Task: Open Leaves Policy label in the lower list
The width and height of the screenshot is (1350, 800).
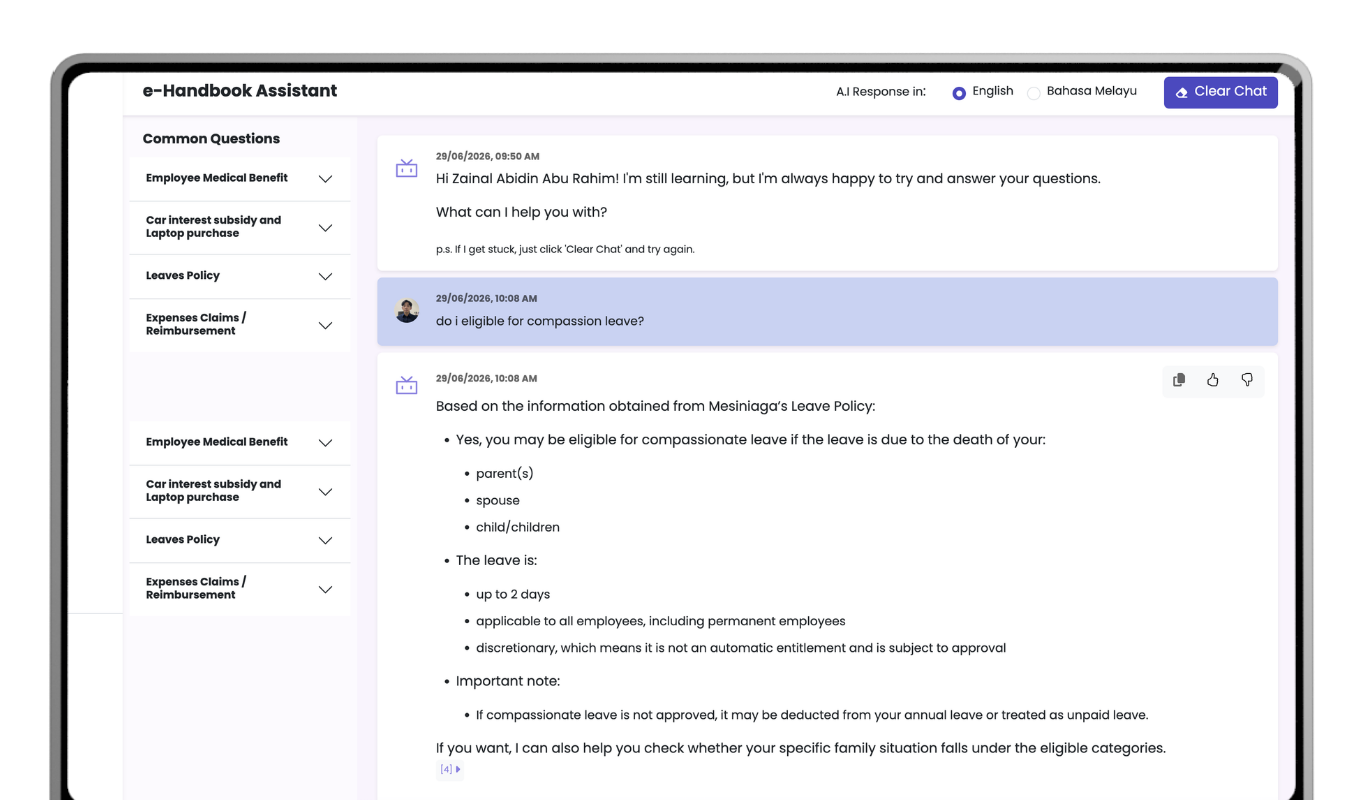Action: coord(183,540)
